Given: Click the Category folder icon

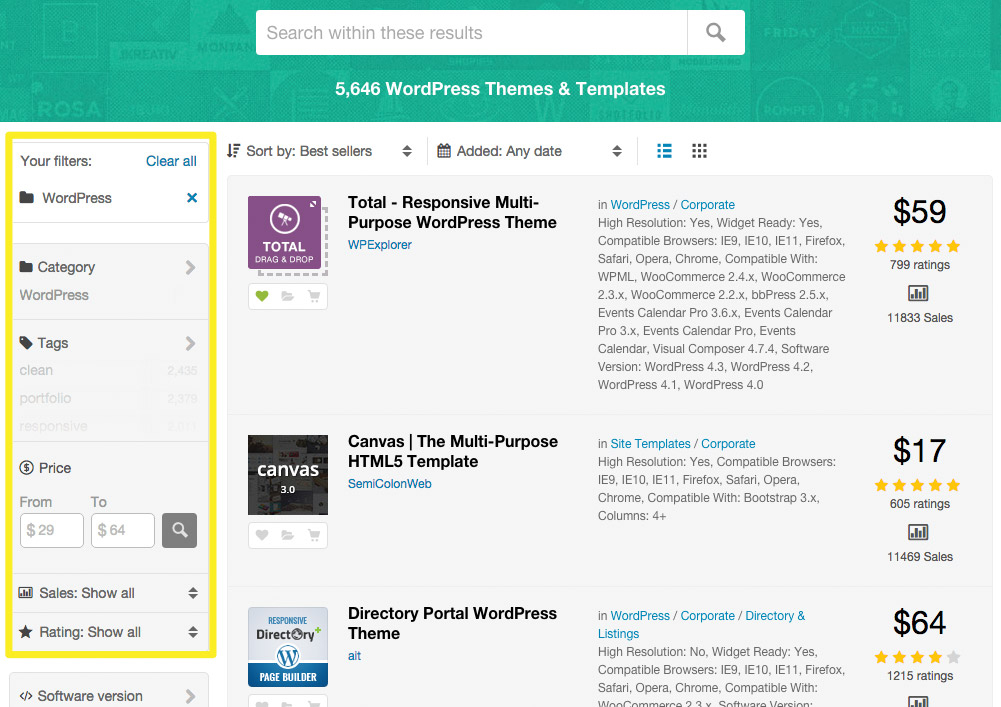Looking at the screenshot, I should (26, 266).
